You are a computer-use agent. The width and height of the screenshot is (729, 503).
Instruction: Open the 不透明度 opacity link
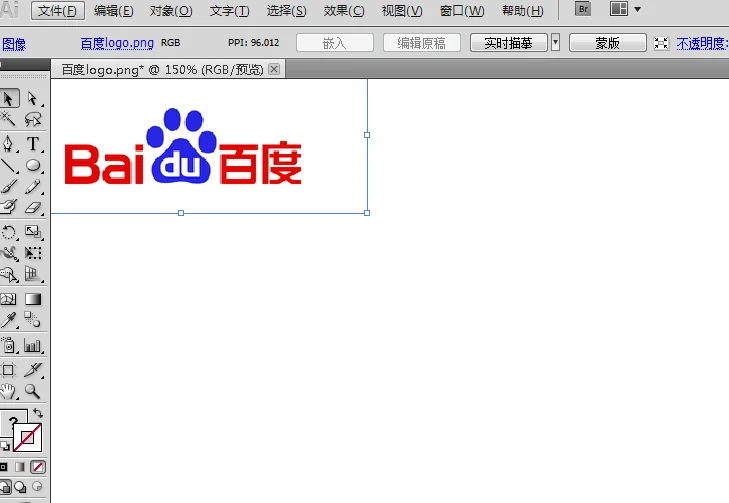point(702,43)
